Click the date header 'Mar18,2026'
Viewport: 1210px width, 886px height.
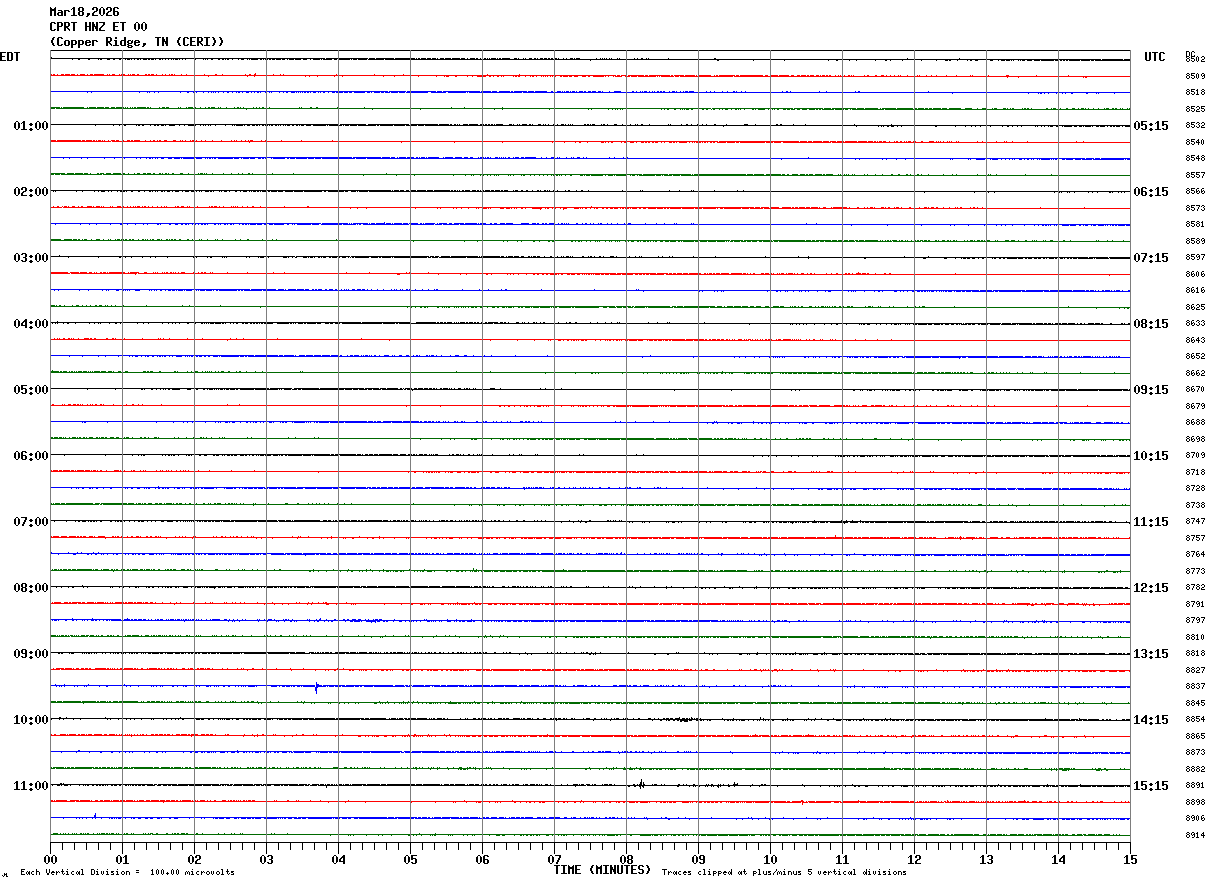[84, 12]
